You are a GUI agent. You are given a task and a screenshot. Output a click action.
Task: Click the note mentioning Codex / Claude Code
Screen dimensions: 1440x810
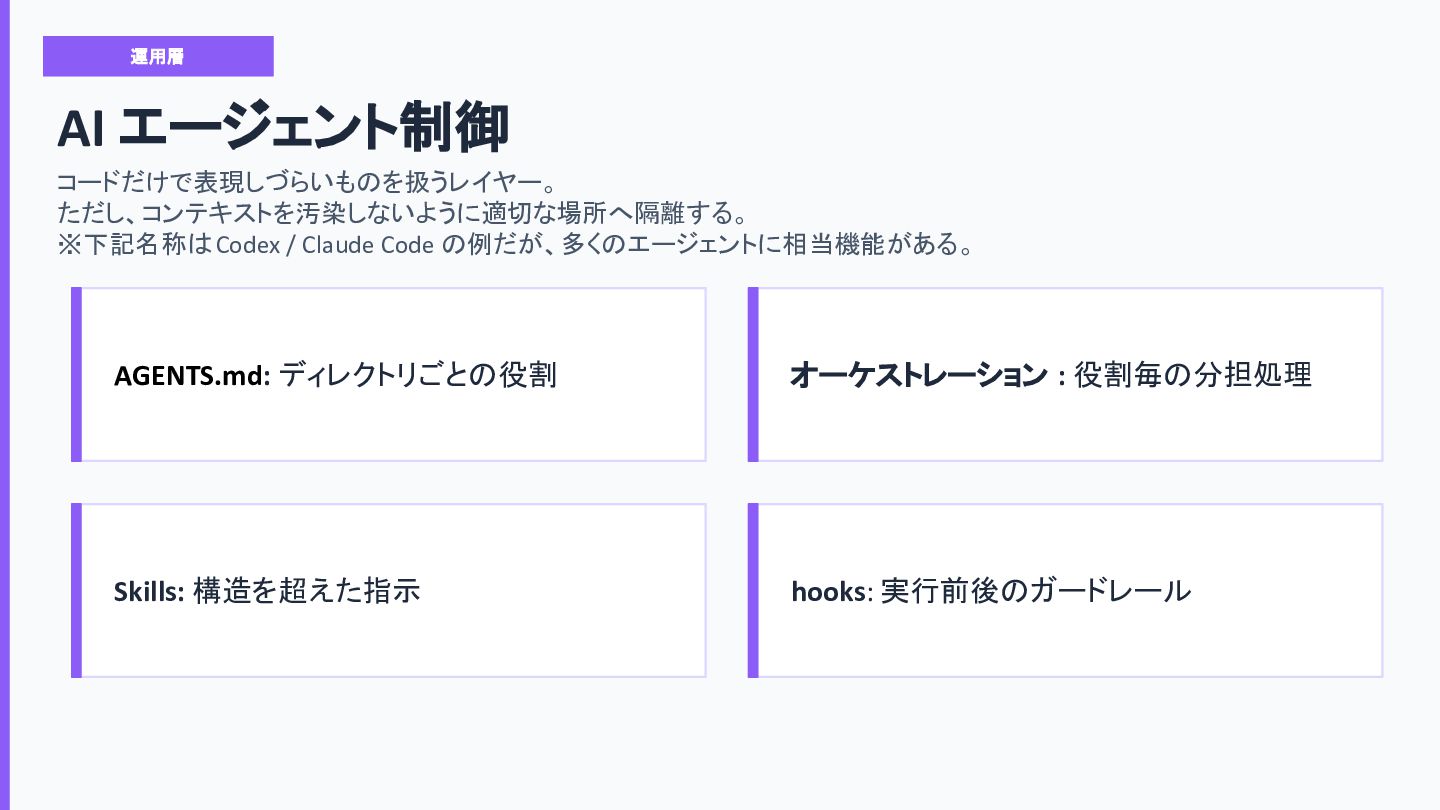pos(515,245)
